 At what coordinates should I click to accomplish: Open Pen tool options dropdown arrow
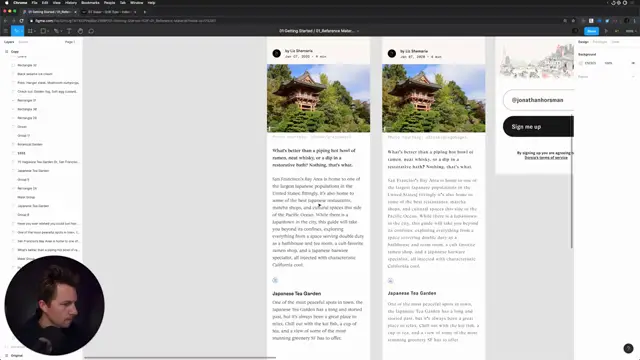tap(61, 31)
